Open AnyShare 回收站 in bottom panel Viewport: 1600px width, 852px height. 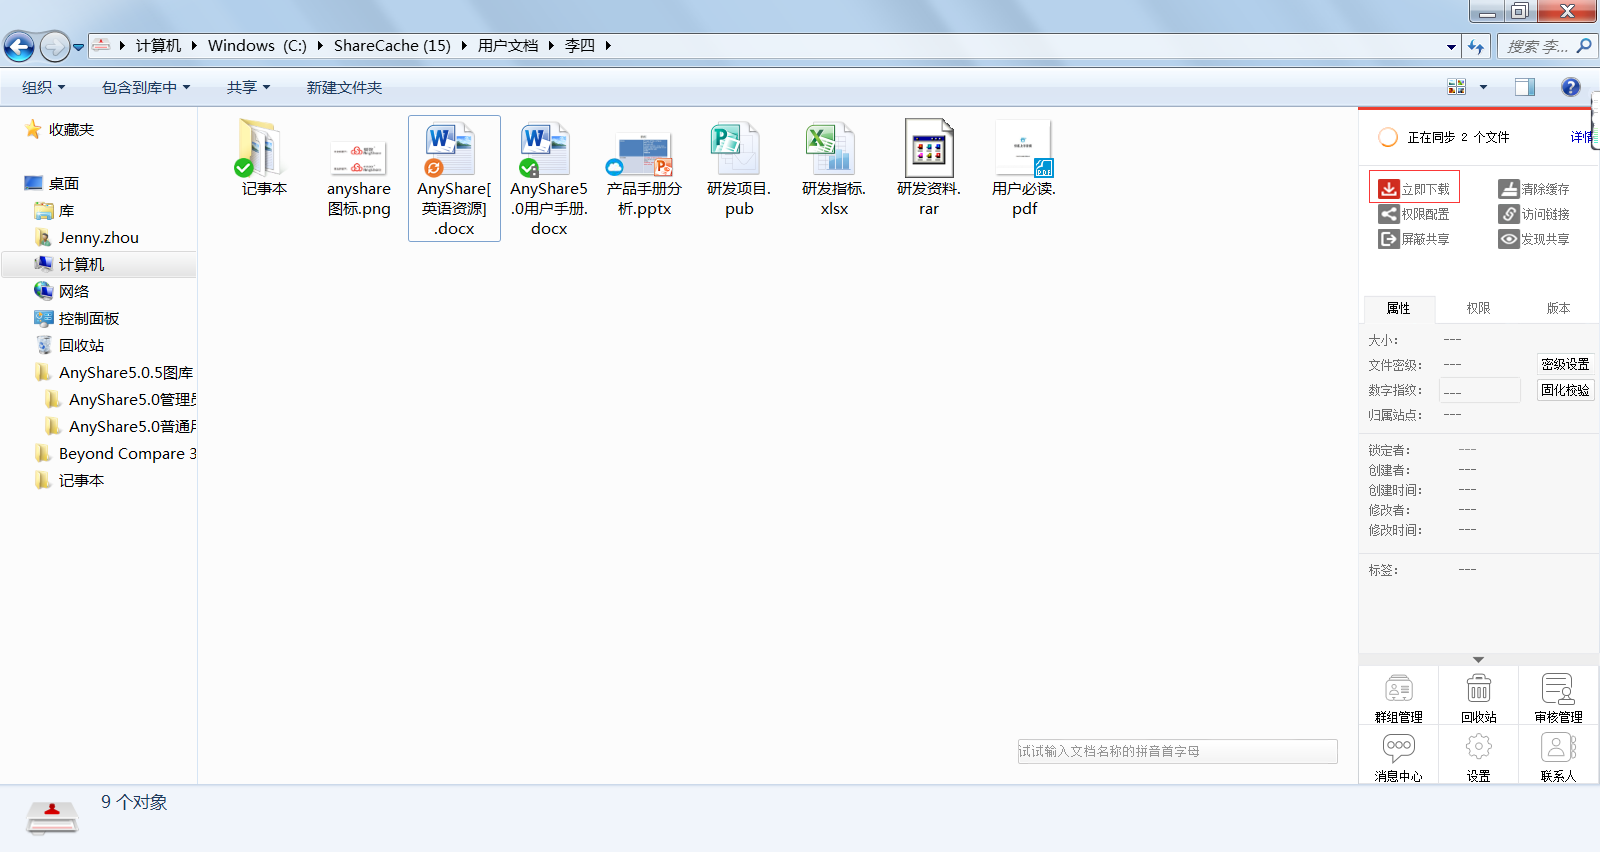click(1478, 698)
